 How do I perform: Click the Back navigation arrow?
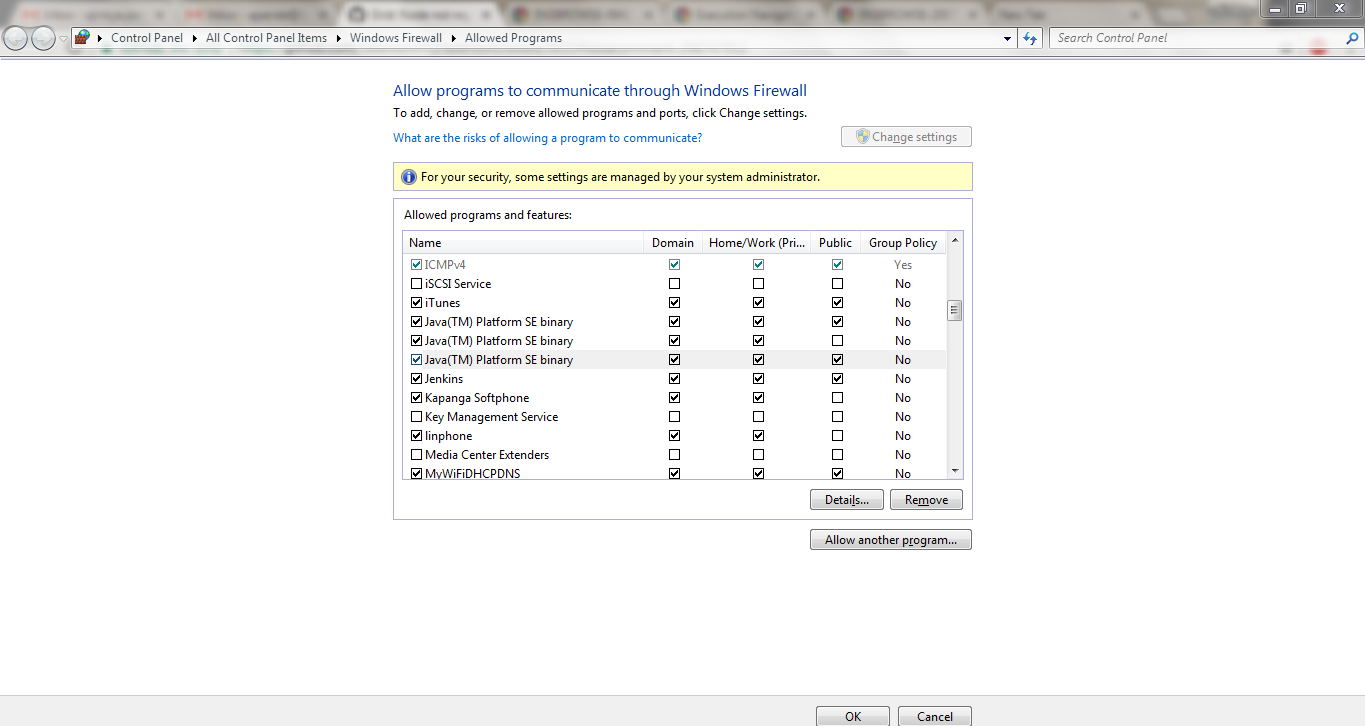pyautogui.click(x=14, y=37)
